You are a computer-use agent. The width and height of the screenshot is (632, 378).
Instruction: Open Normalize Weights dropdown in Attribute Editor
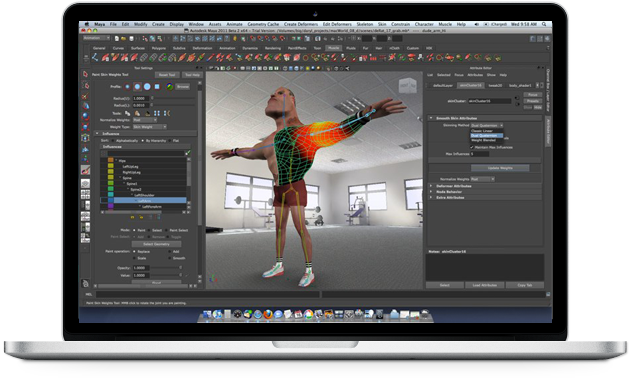point(482,179)
